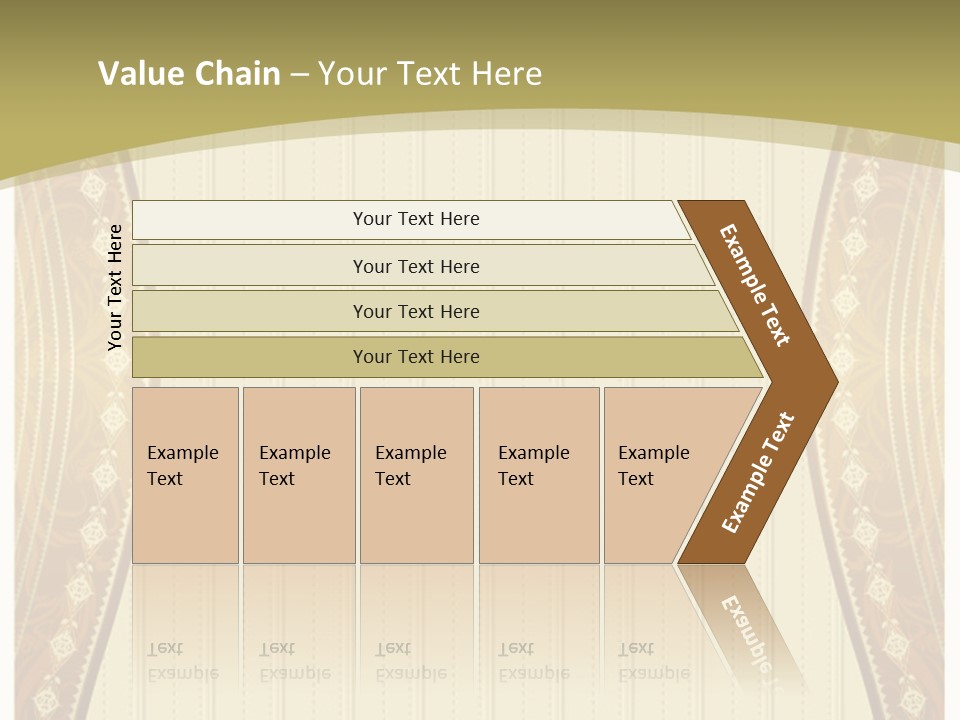Select the slide title 'Value Chain – Your Text Here'

point(320,73)
